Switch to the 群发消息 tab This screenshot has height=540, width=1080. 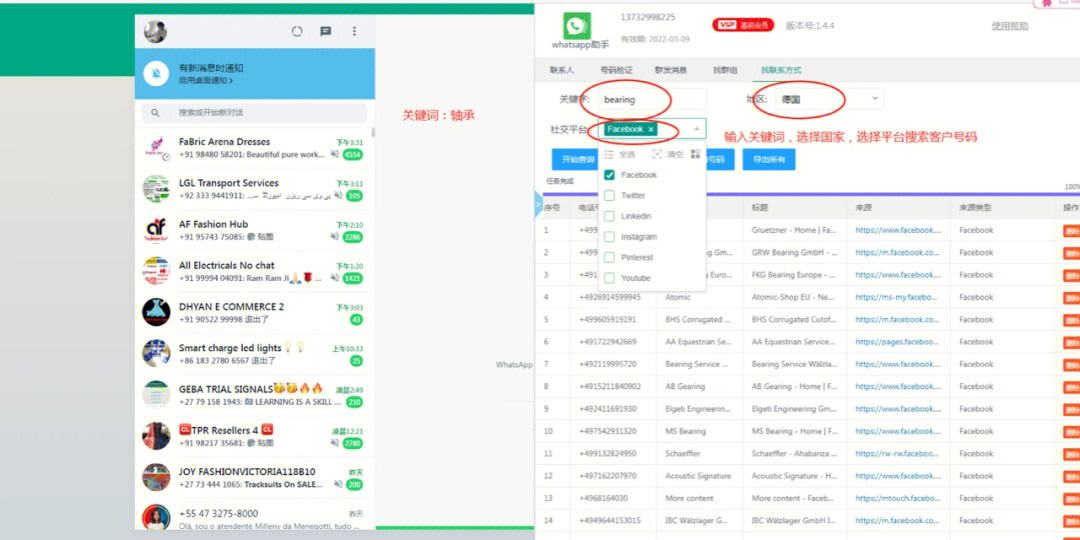point(670,70)
